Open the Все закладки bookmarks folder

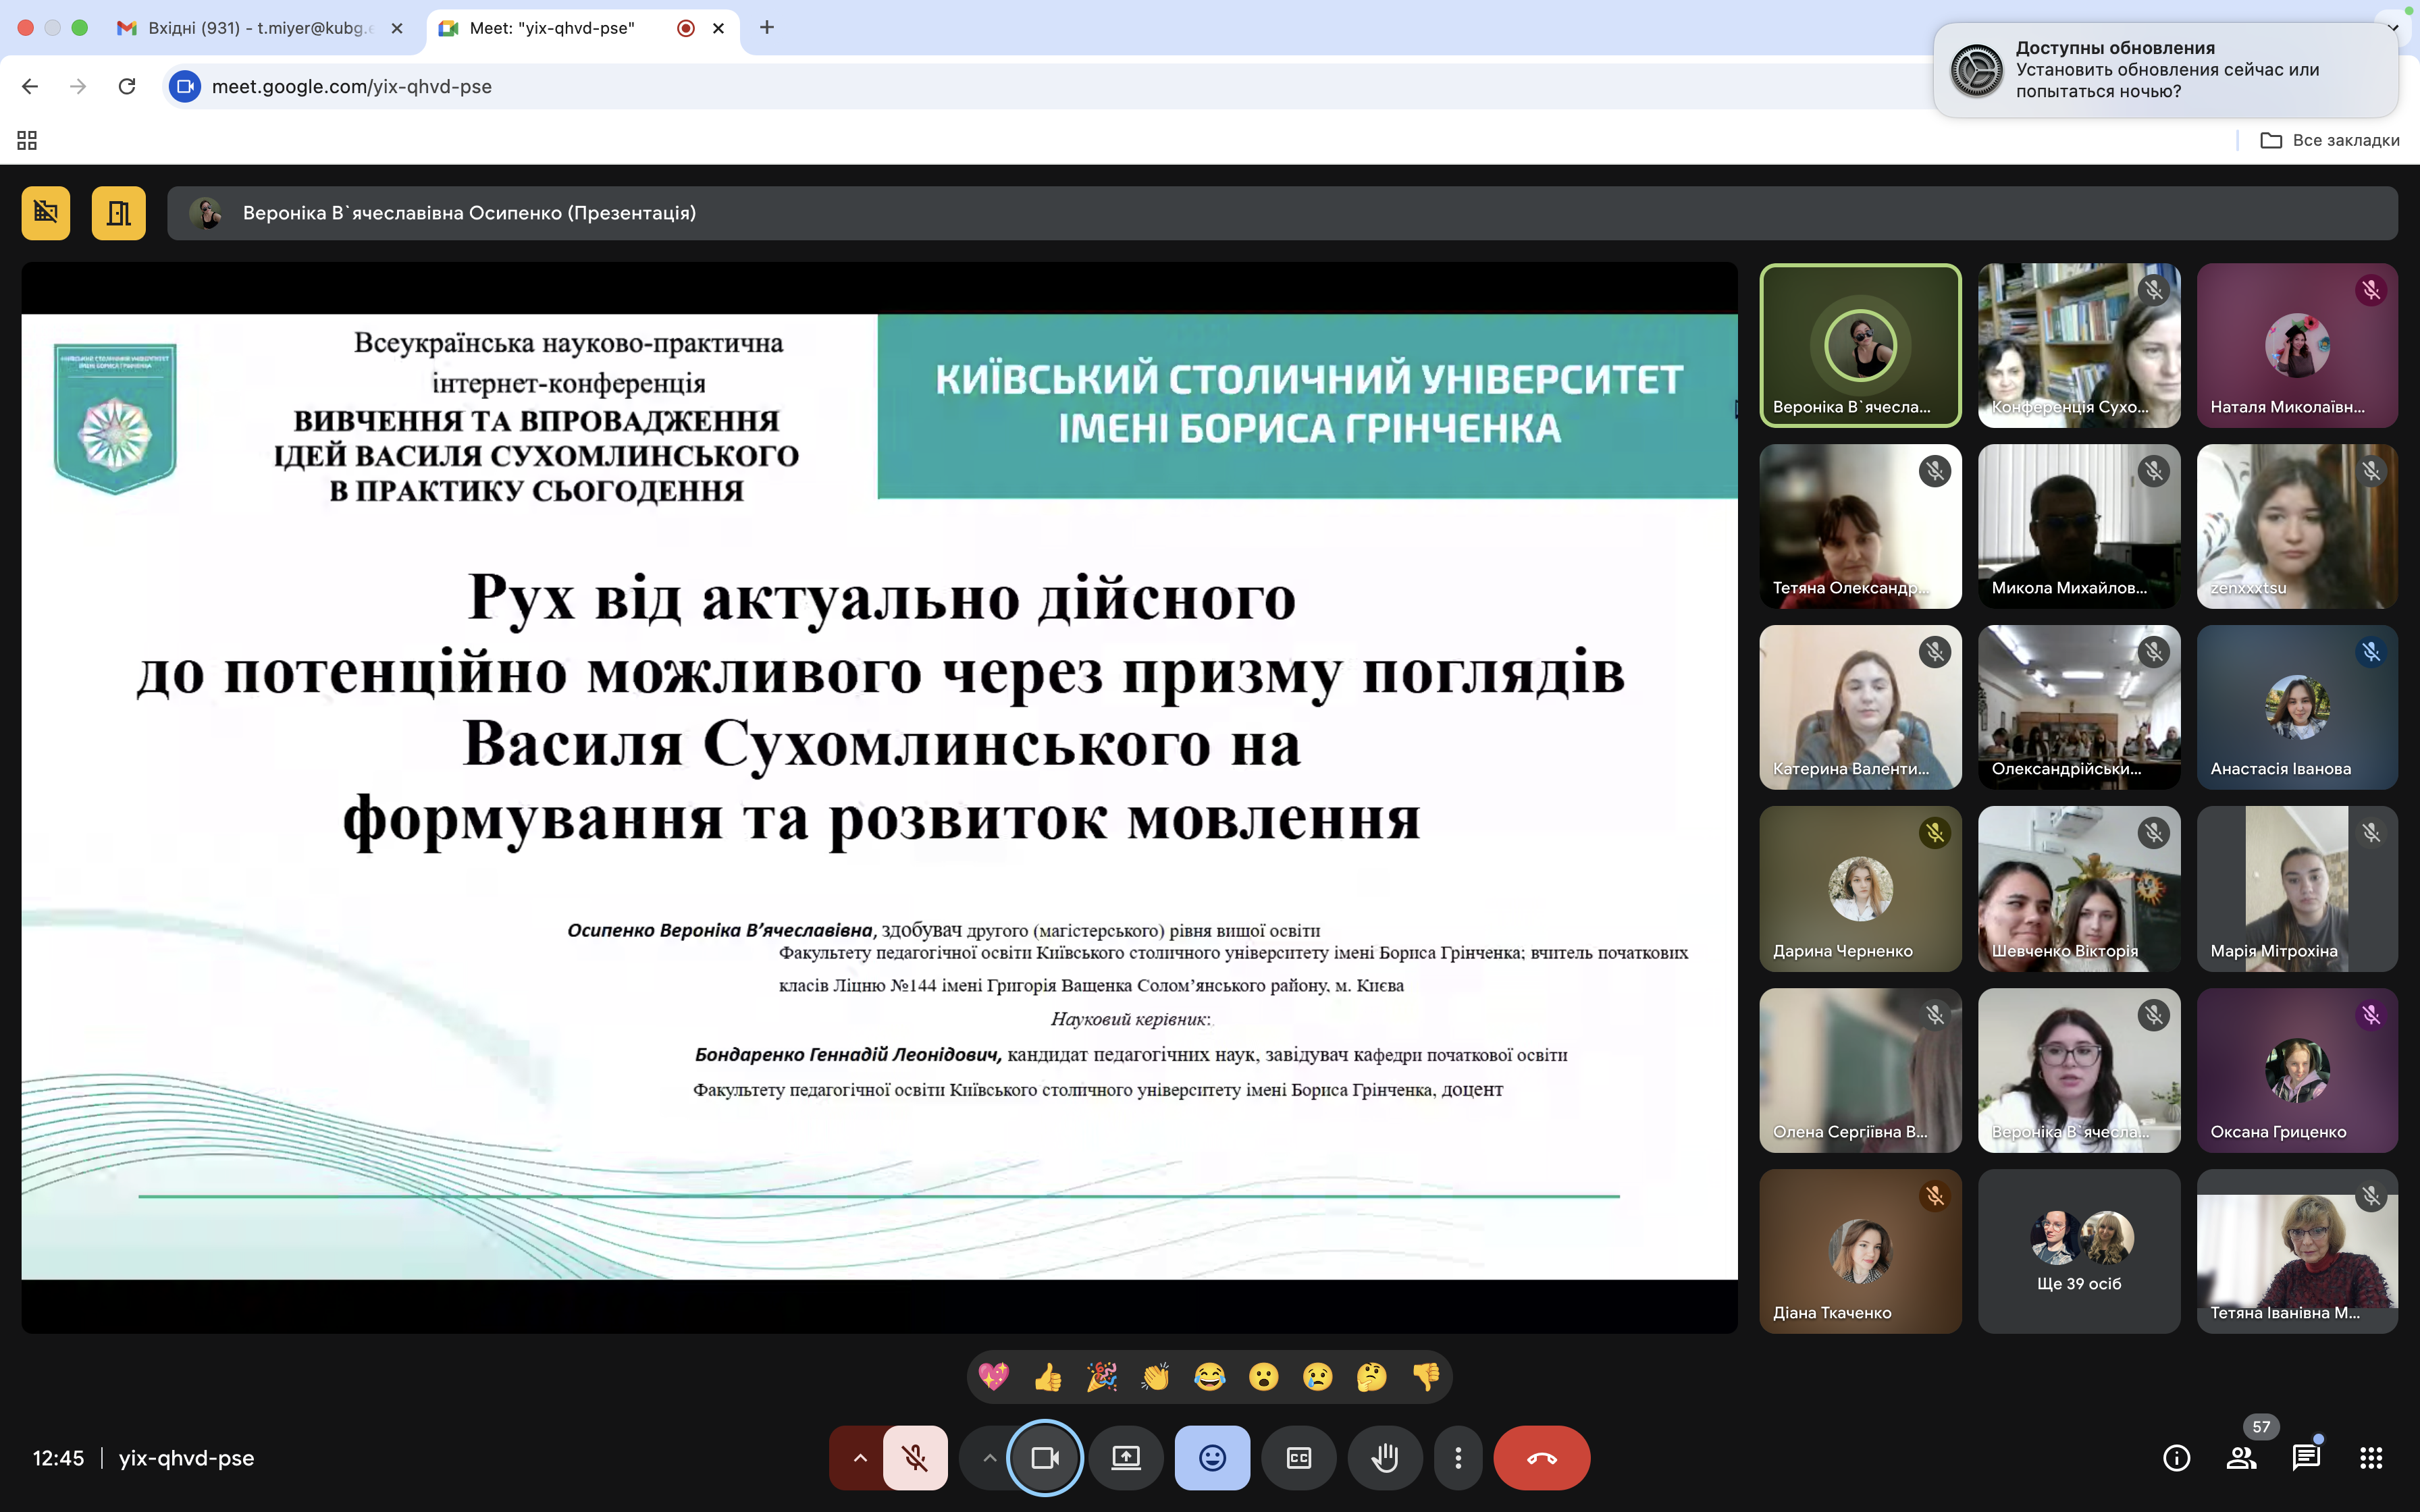[x=2330, y=140]
